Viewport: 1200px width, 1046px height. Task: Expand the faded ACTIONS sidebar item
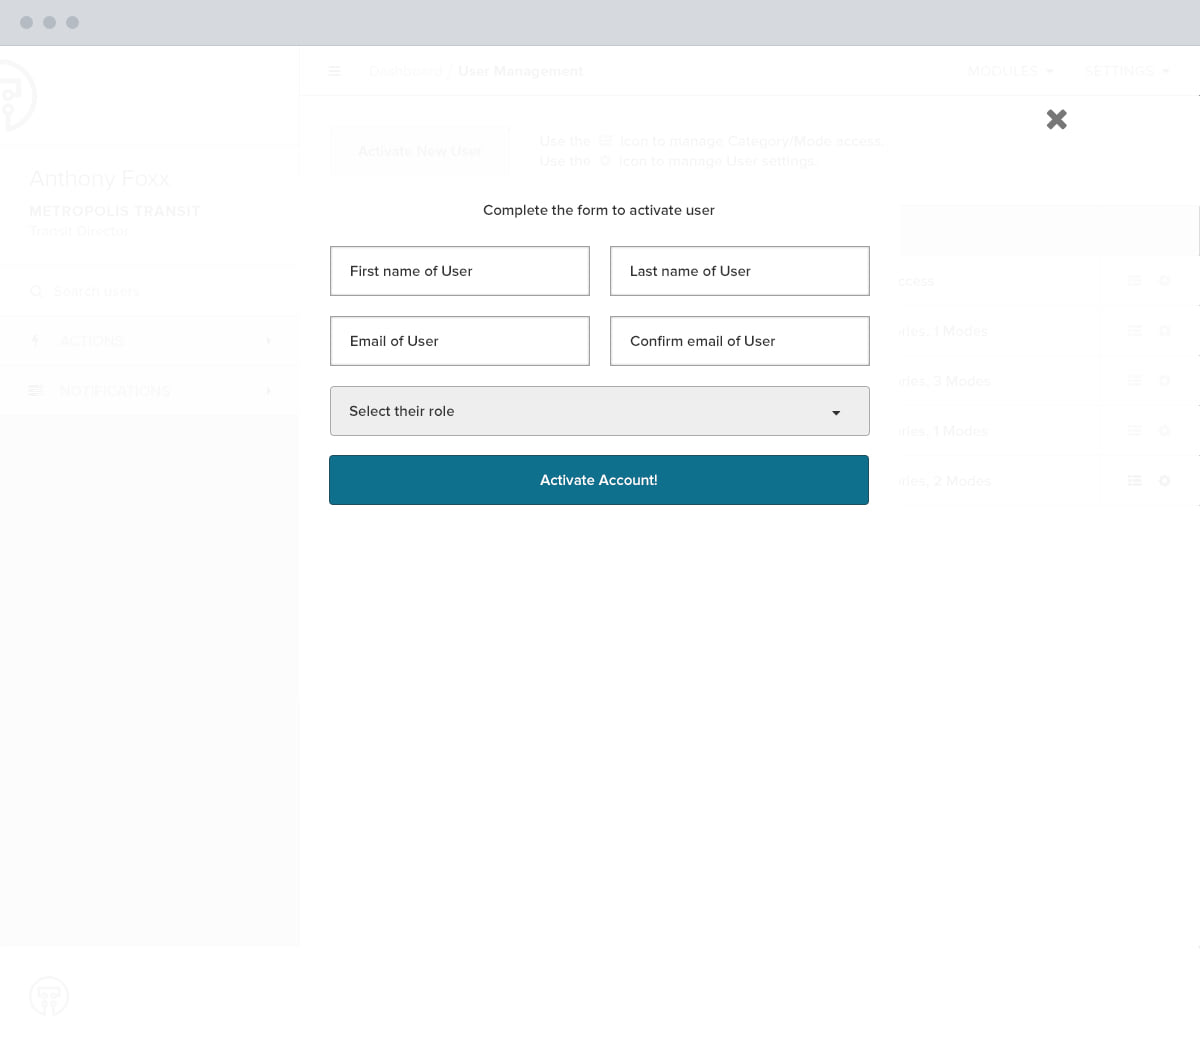pos(150,341)
